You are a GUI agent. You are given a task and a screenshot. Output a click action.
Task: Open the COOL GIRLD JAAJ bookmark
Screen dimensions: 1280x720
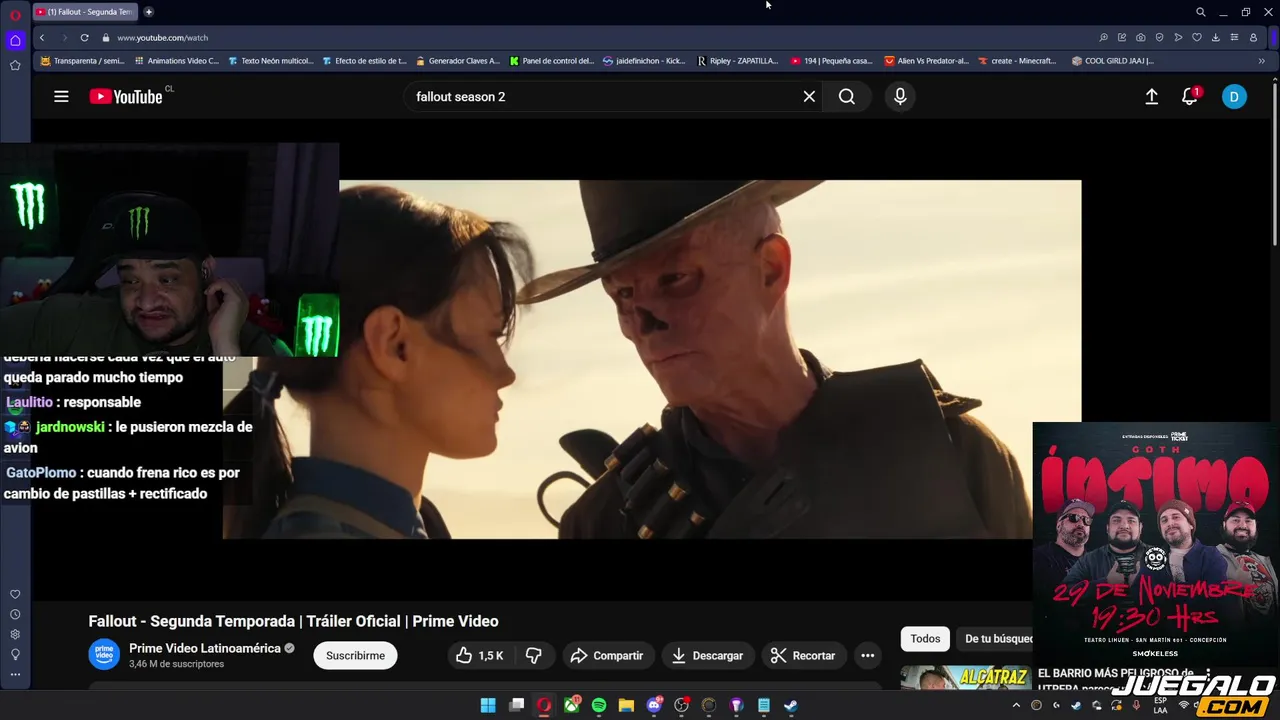tap(1112, 61)
